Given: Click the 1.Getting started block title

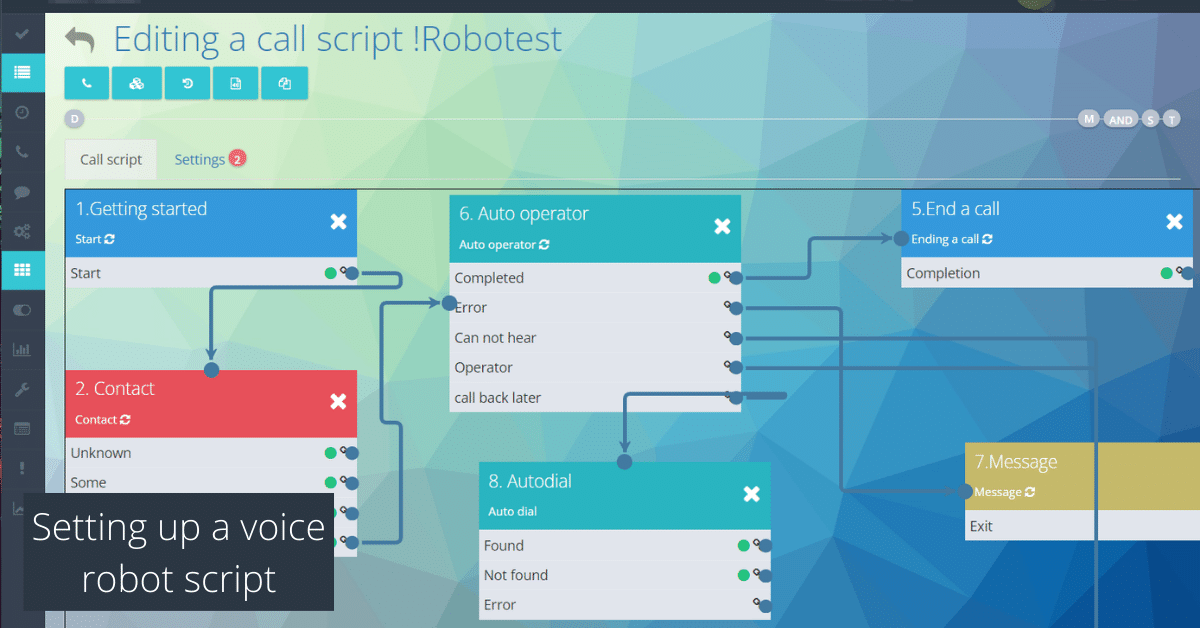Looking at the screenshot, I should click(141, 209).
